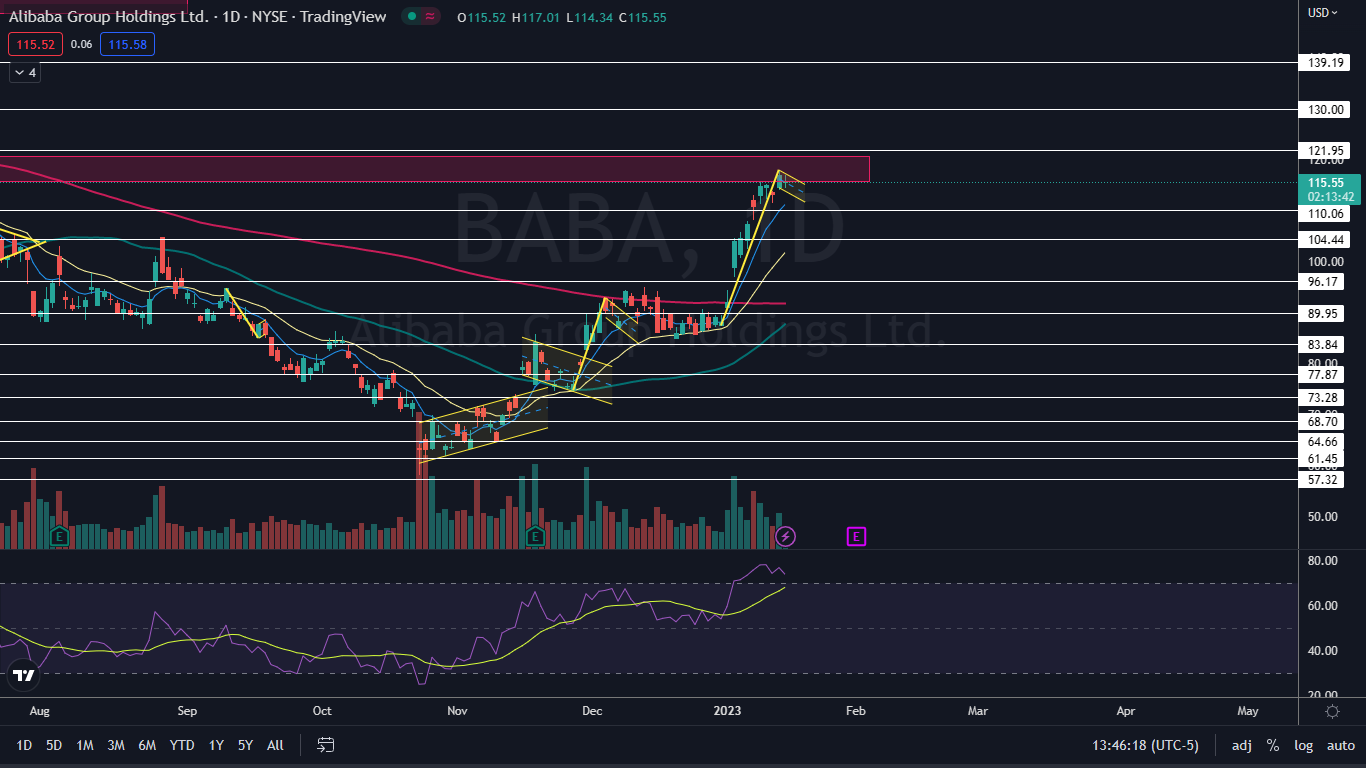Viewport: 1366px width, 768px height.
Task: Click the green market status indicator dot
Action: pyautogui.click(x=409, y=16)
